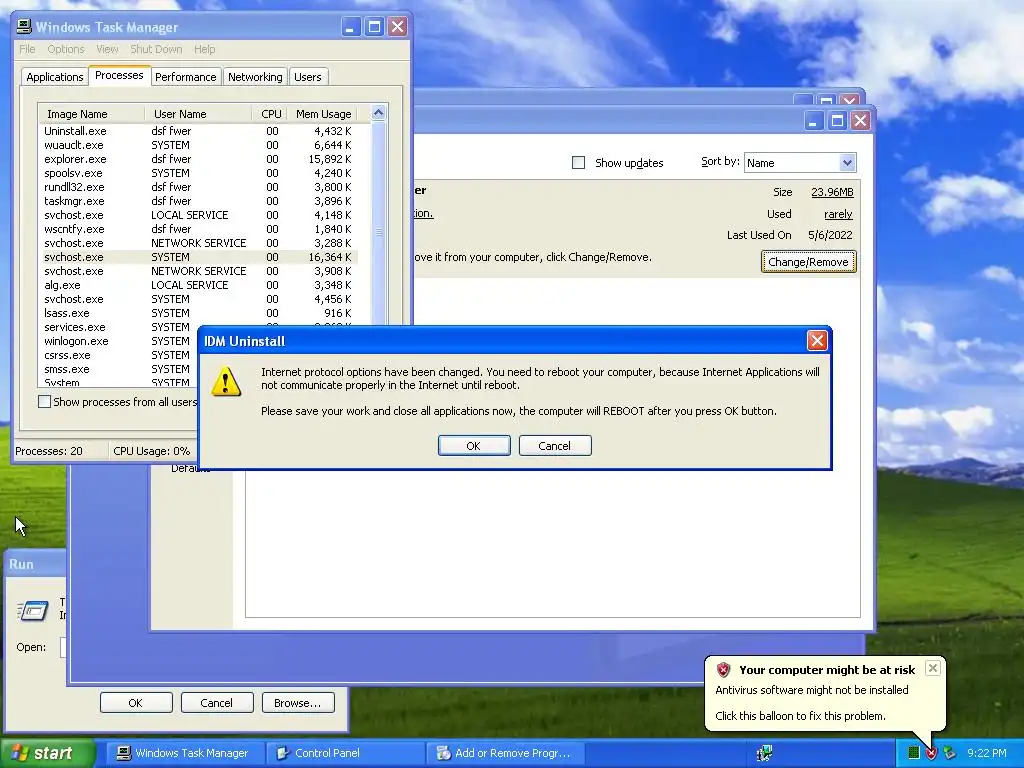Viewport: 1024px width, 768px height.
Task: Select the explorer.exe process row
Action: (199, 159)
